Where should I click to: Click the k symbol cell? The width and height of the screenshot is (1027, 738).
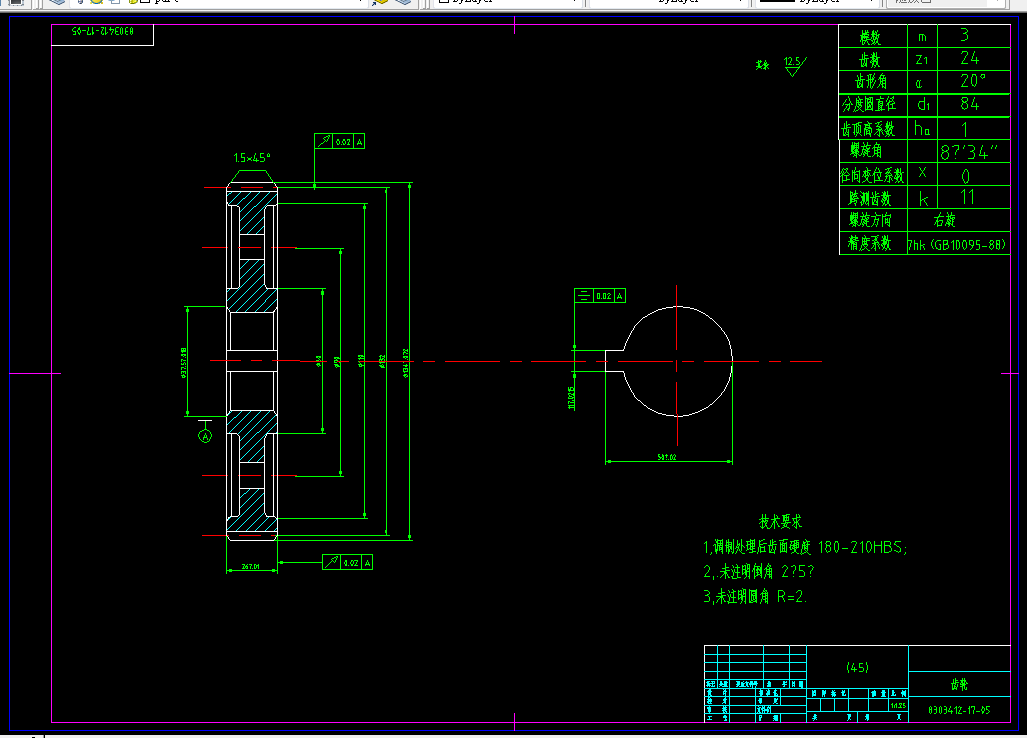[x=922, y=198]
